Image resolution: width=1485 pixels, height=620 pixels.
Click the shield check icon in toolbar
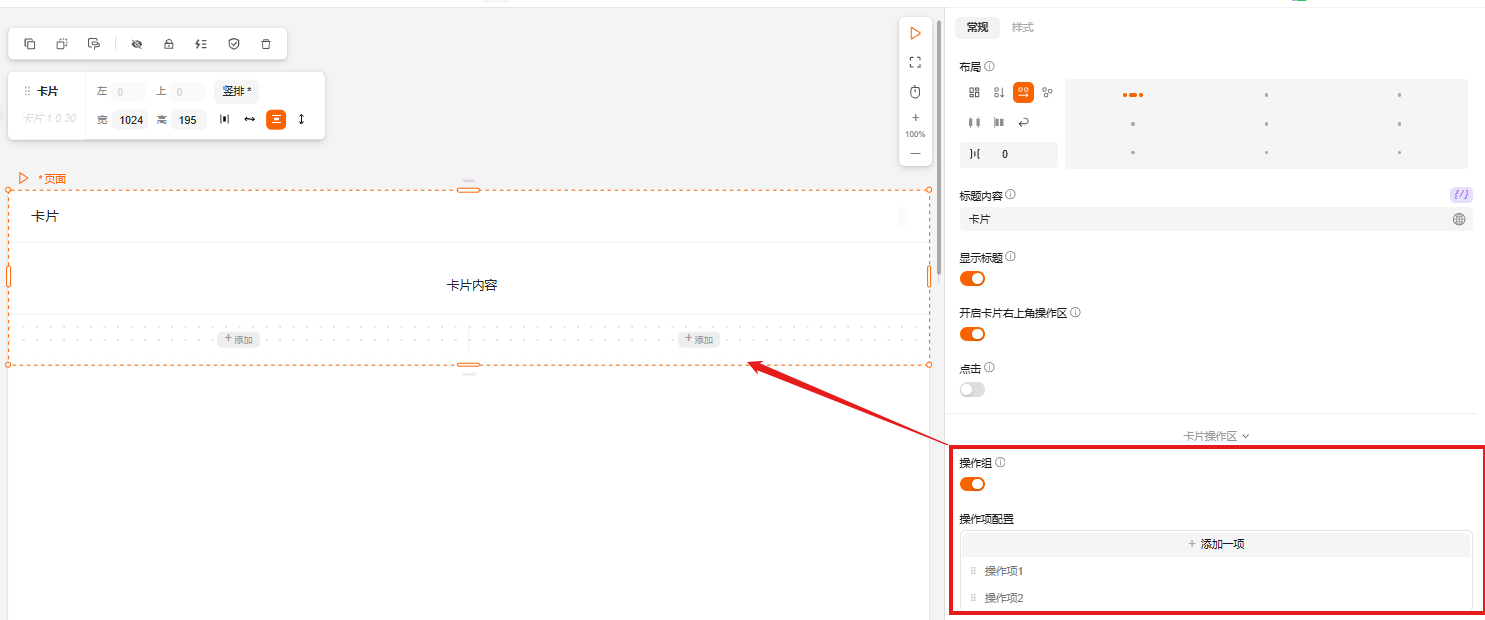[234, 44]
